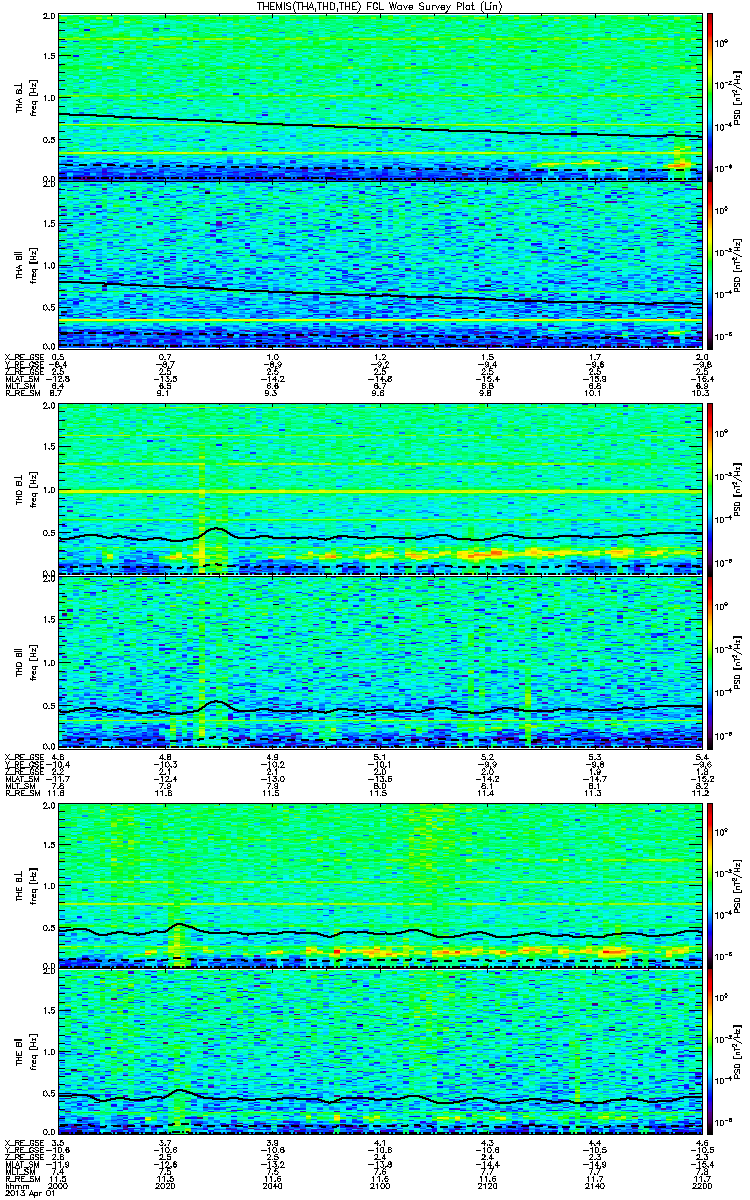Viewport: 750px width, 1200px height.
Task: Click first X_RE_GSE value 3.5 under THE
Action: [x=59, y=1143]
